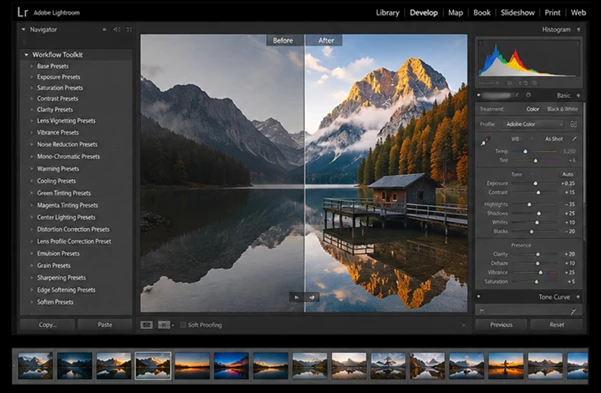Set treatment to Black & White

pyautogui.click(x=562, y=109)
